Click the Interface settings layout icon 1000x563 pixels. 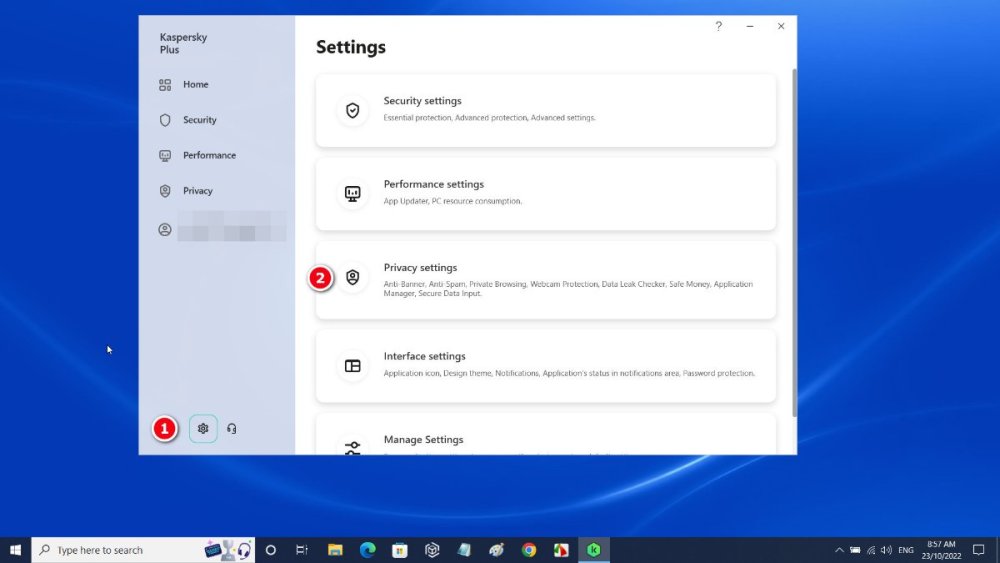pos(353,366)
